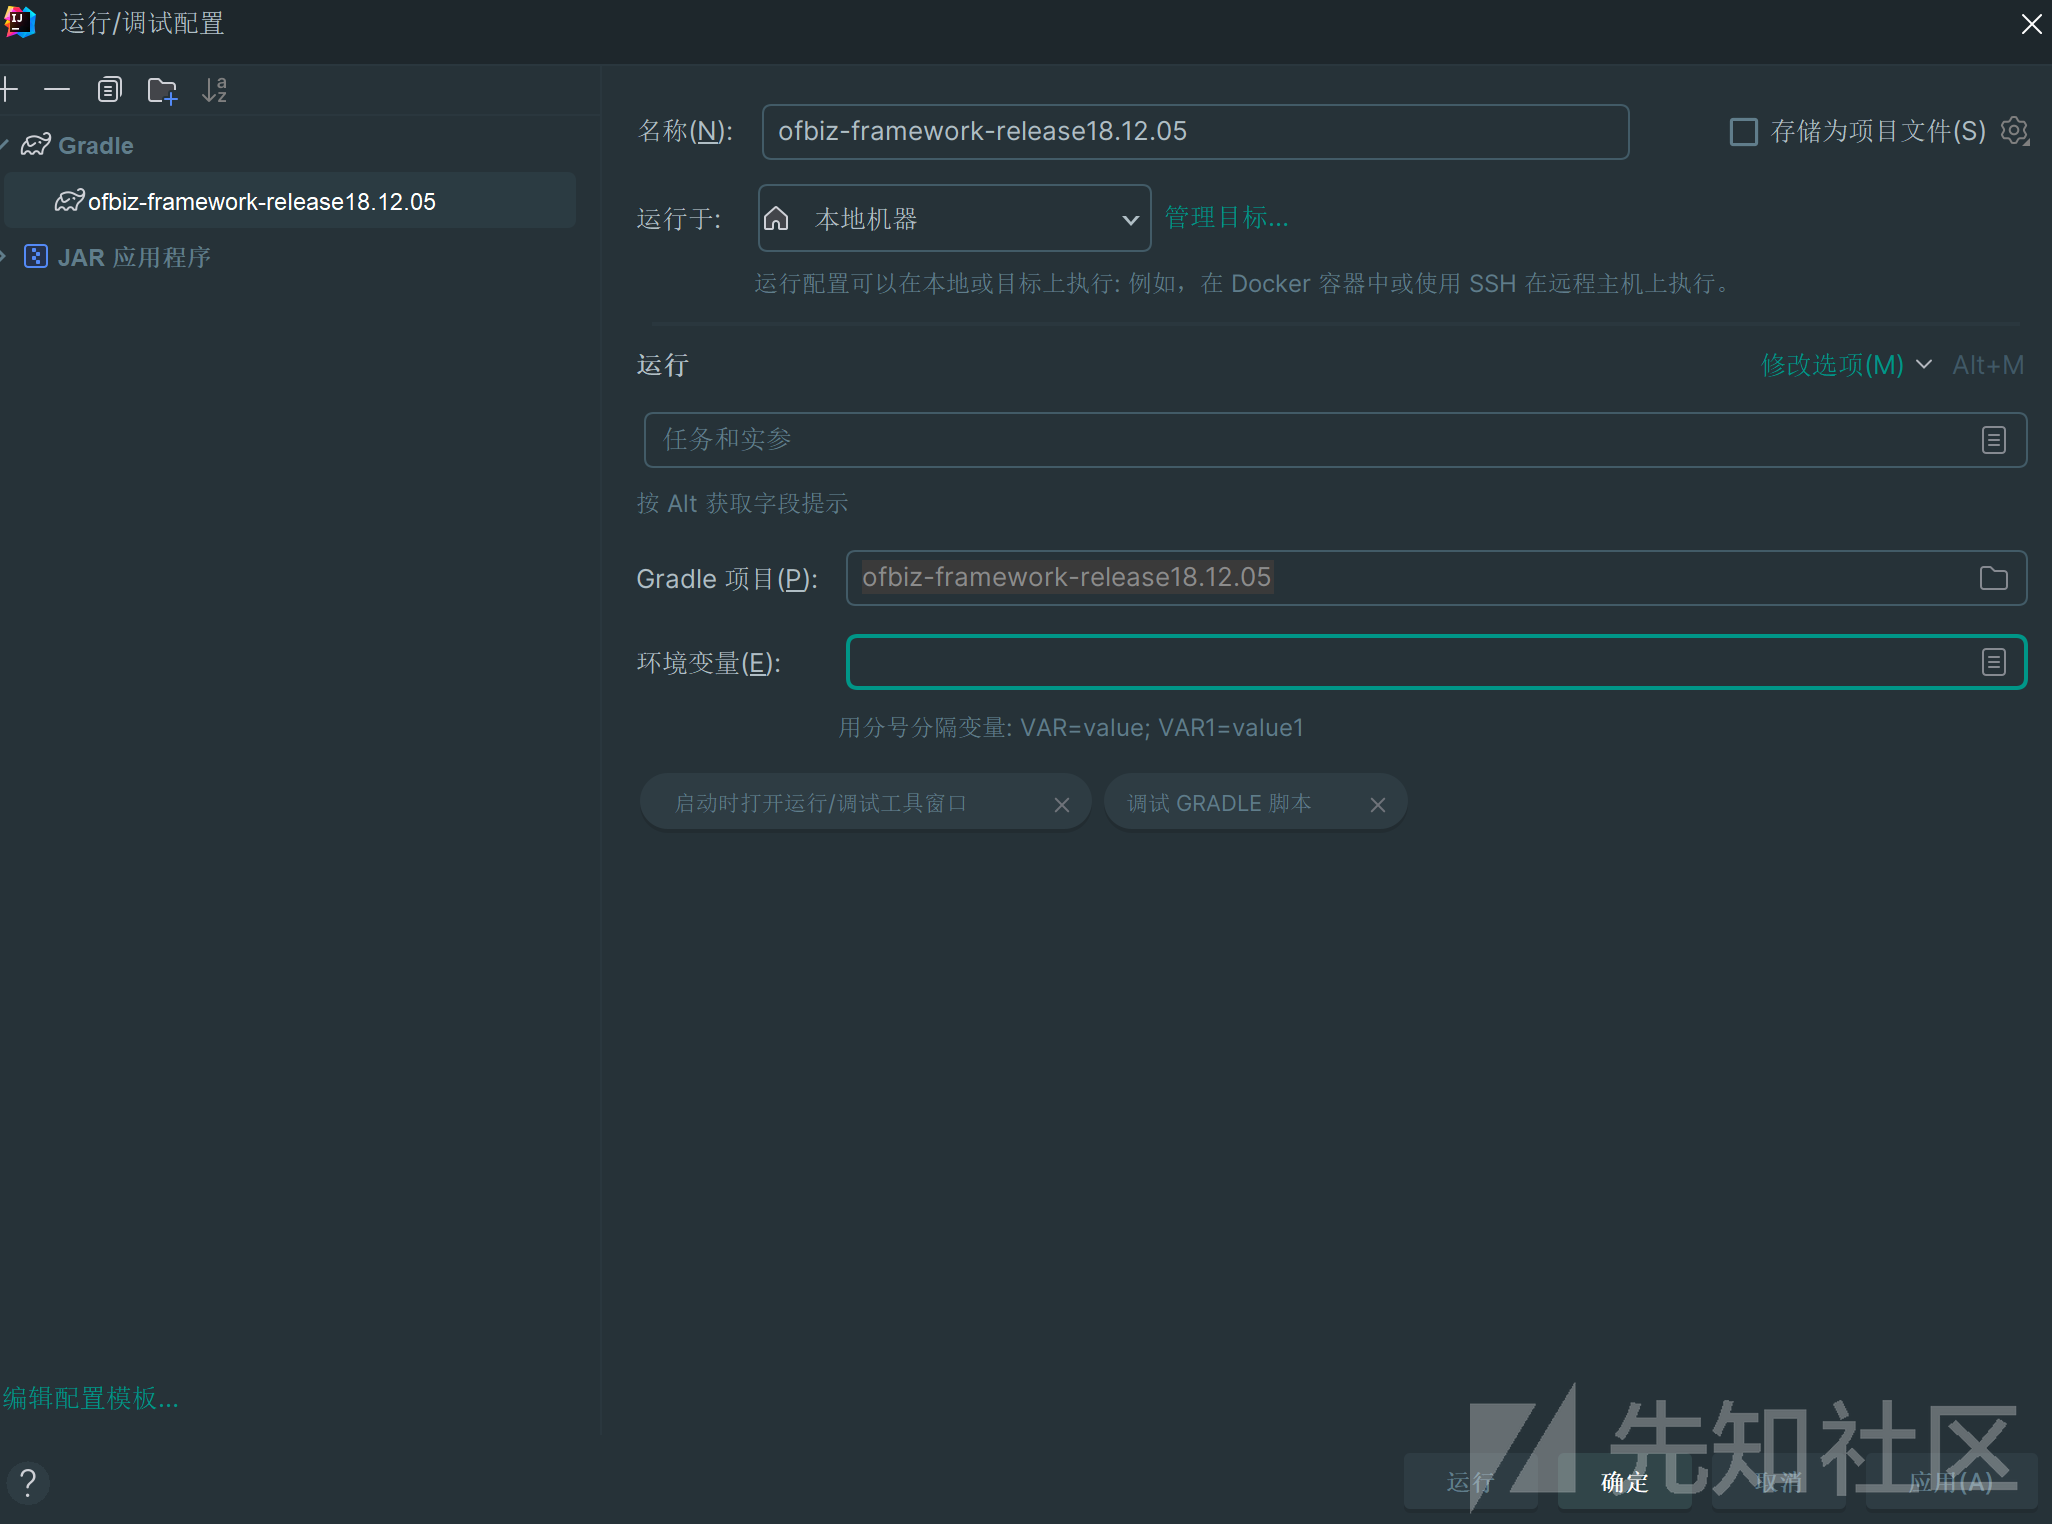Focus the Name text field

coord(1195,132)
